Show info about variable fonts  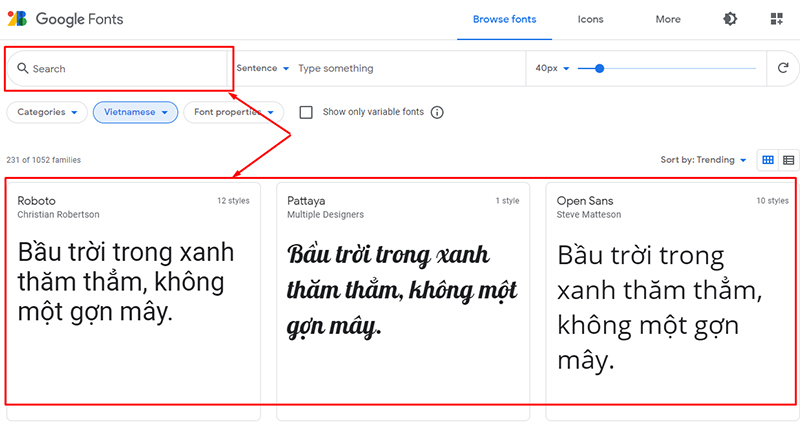point(437,112)
